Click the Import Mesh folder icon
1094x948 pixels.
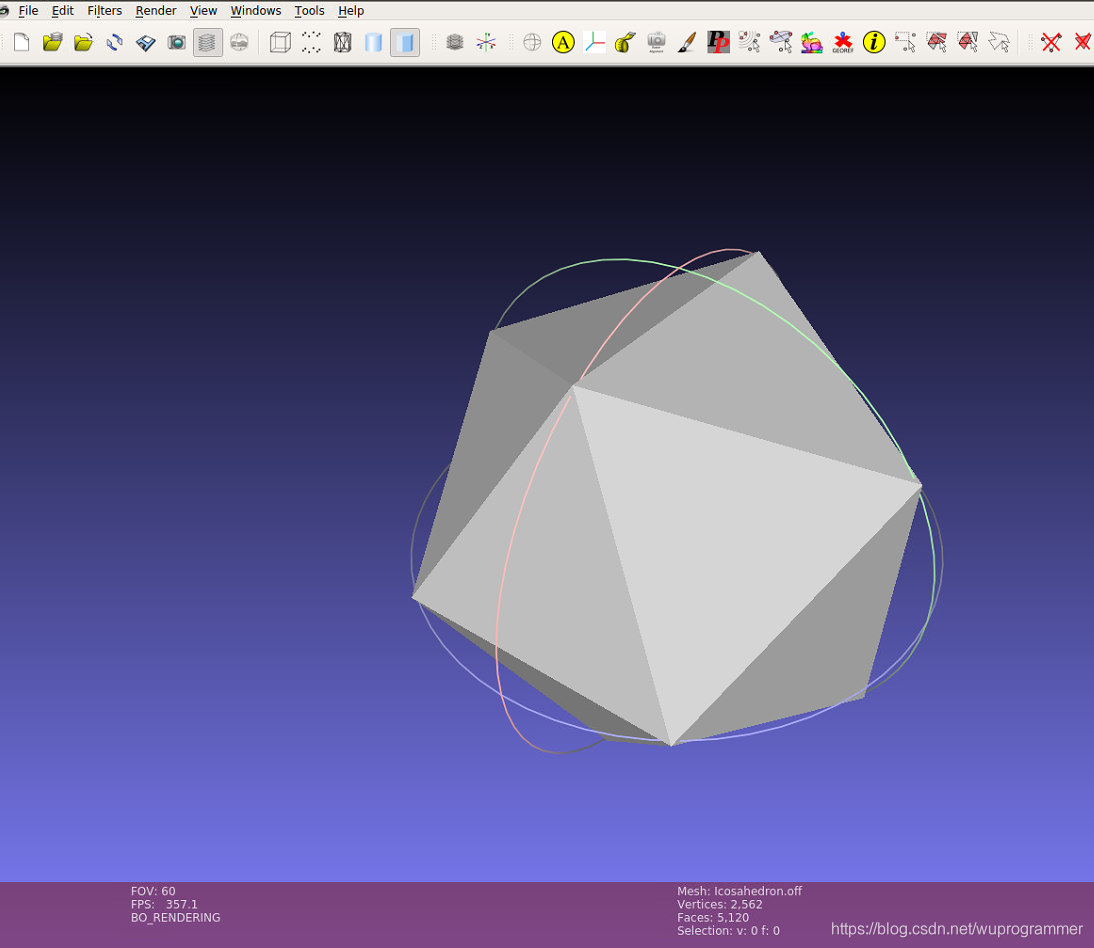point(84,43)
